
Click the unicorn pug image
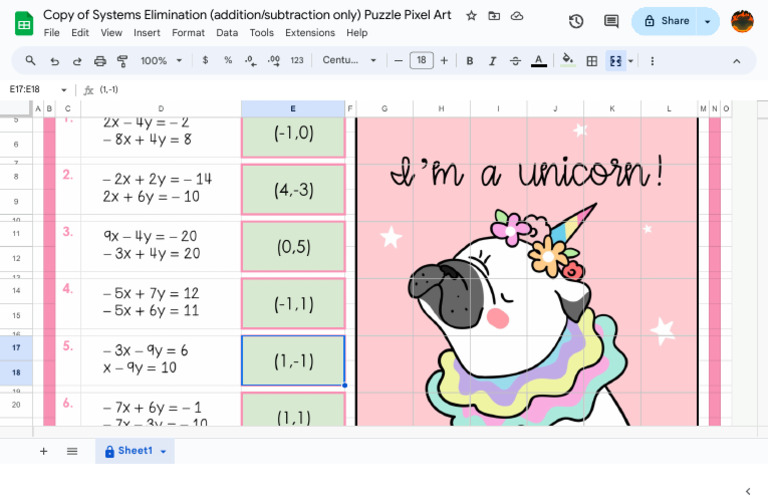527,271
